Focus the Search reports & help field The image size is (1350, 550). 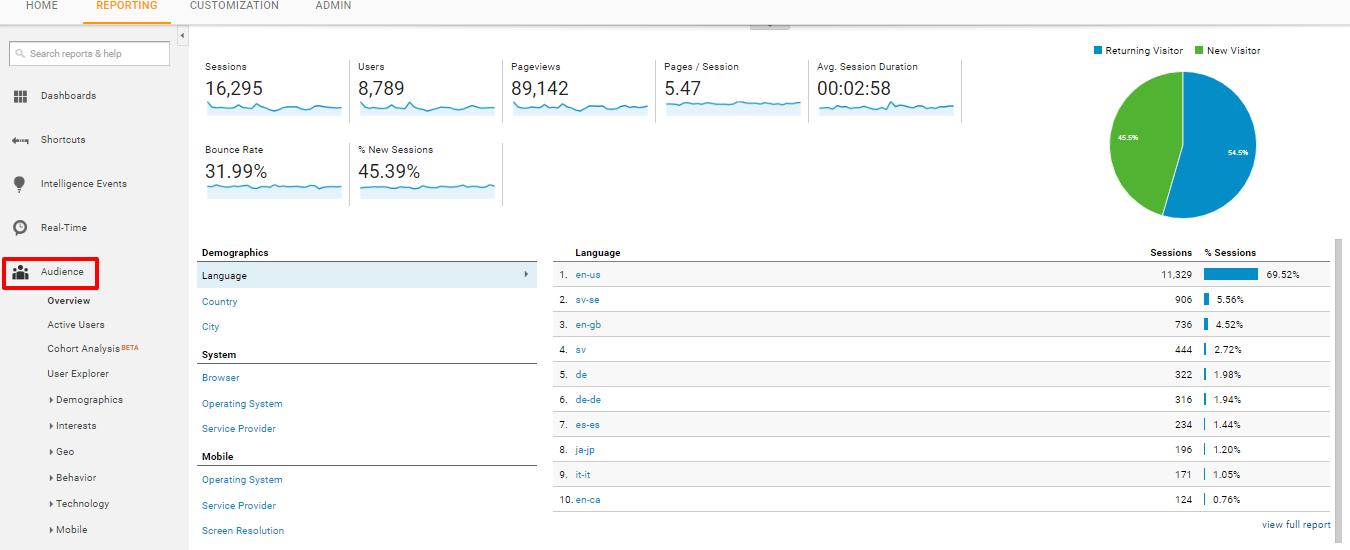(90, 54)
